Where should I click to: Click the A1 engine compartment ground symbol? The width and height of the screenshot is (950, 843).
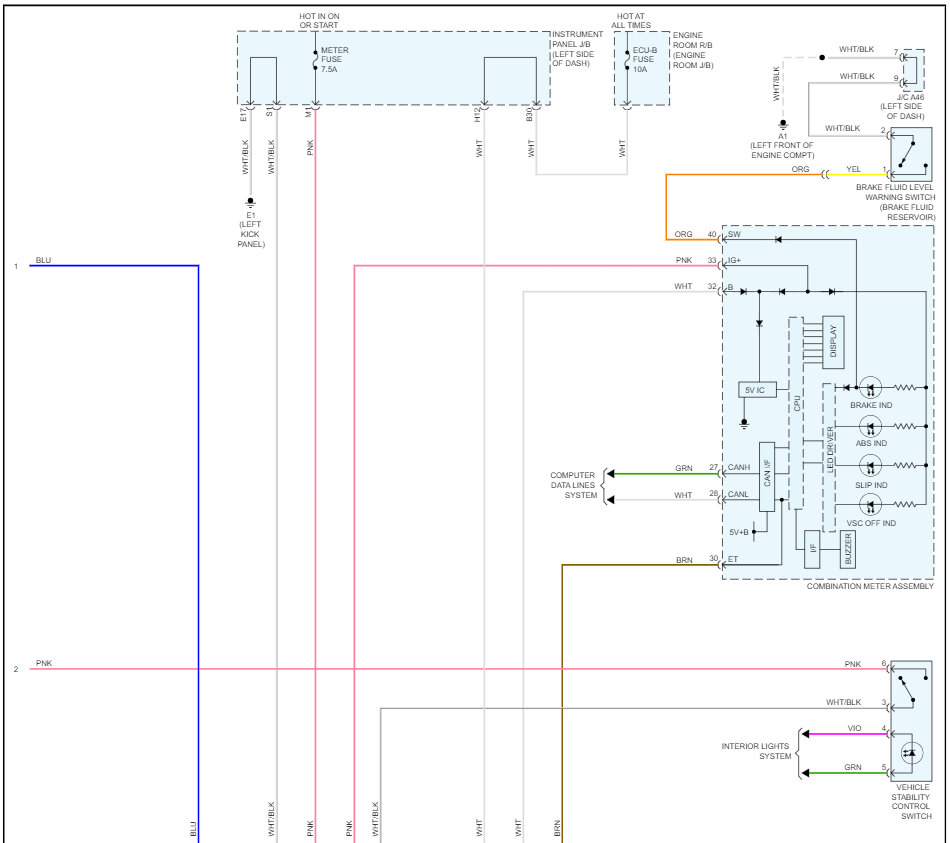tap(783, 124)
